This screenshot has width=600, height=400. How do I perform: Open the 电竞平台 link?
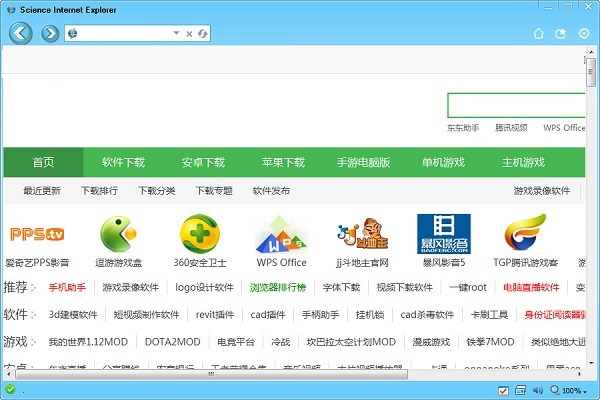pos(236,342)
